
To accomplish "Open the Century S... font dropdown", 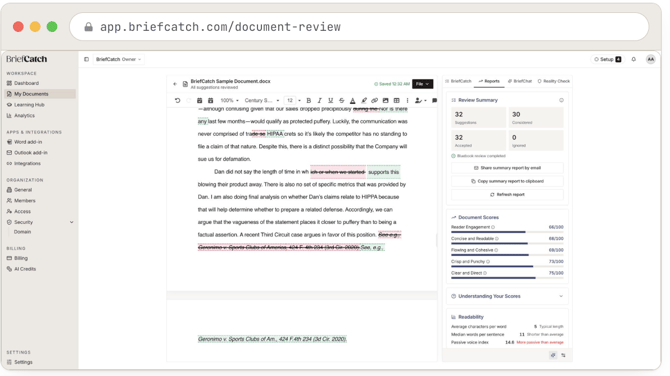I will (262, 100).
